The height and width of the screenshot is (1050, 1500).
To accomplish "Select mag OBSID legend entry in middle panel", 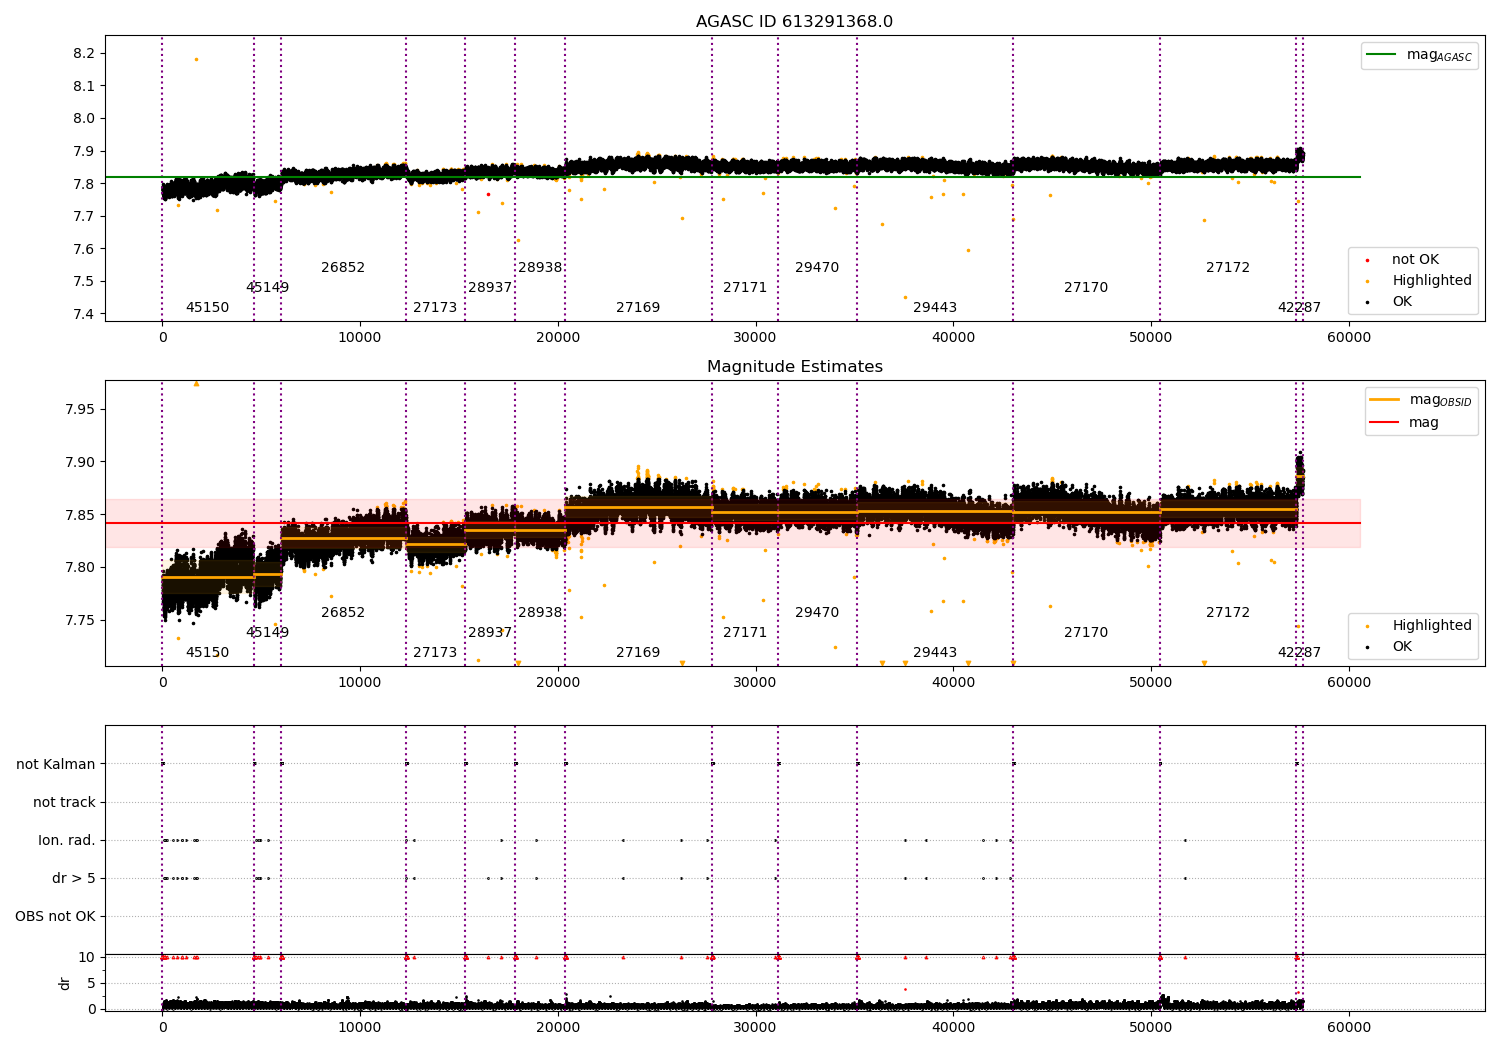I will (x=1420, y=400).
